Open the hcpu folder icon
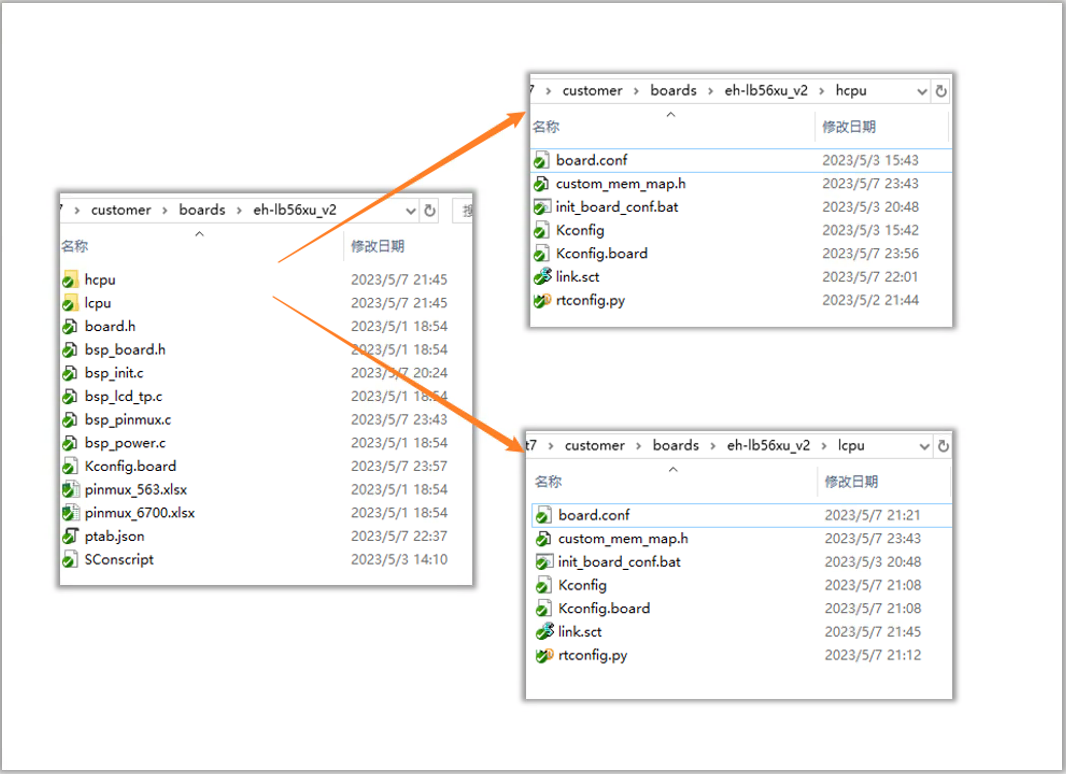 click(70, 279)
